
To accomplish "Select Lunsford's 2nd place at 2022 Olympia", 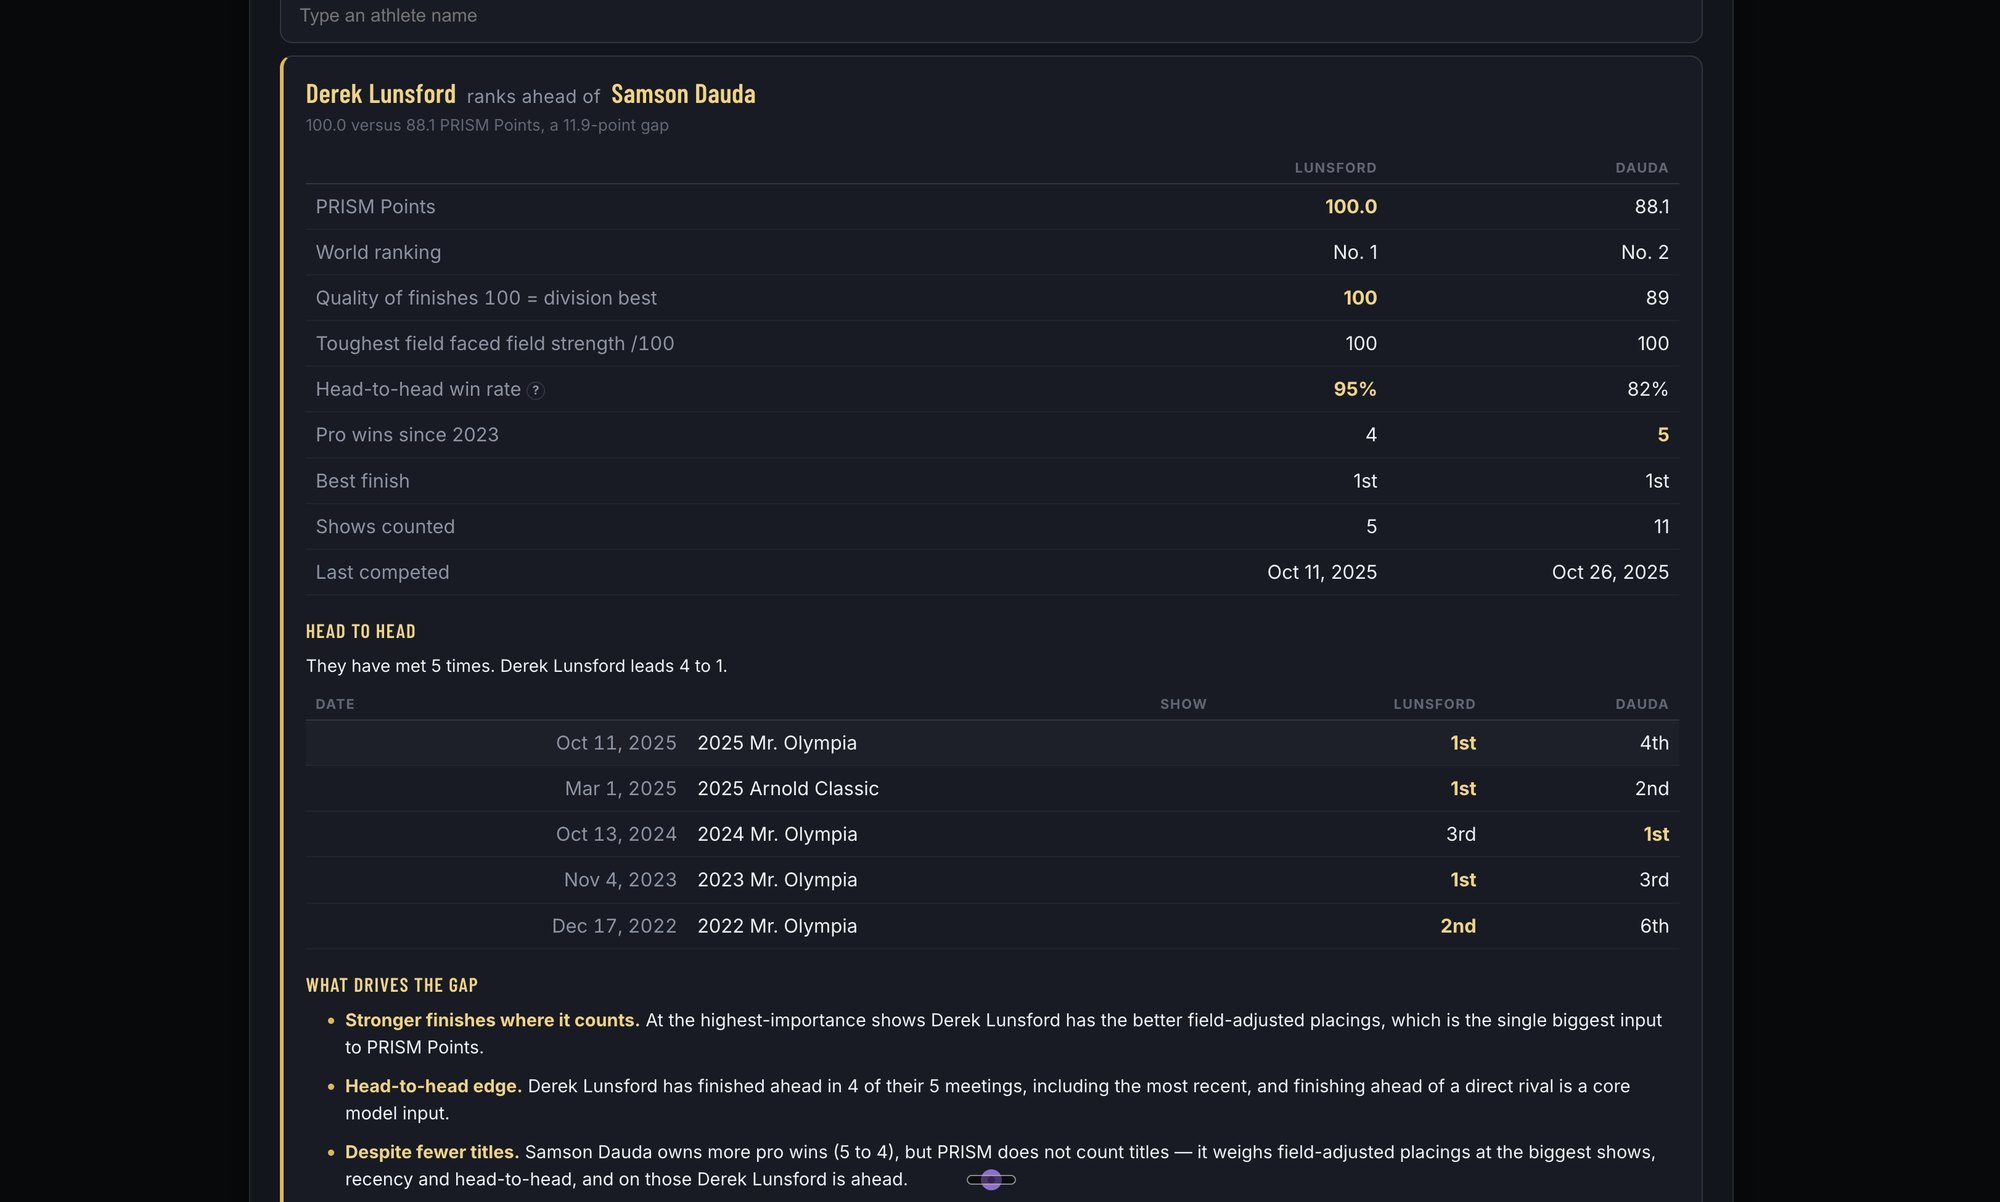I will click(x=1458, y=927).
